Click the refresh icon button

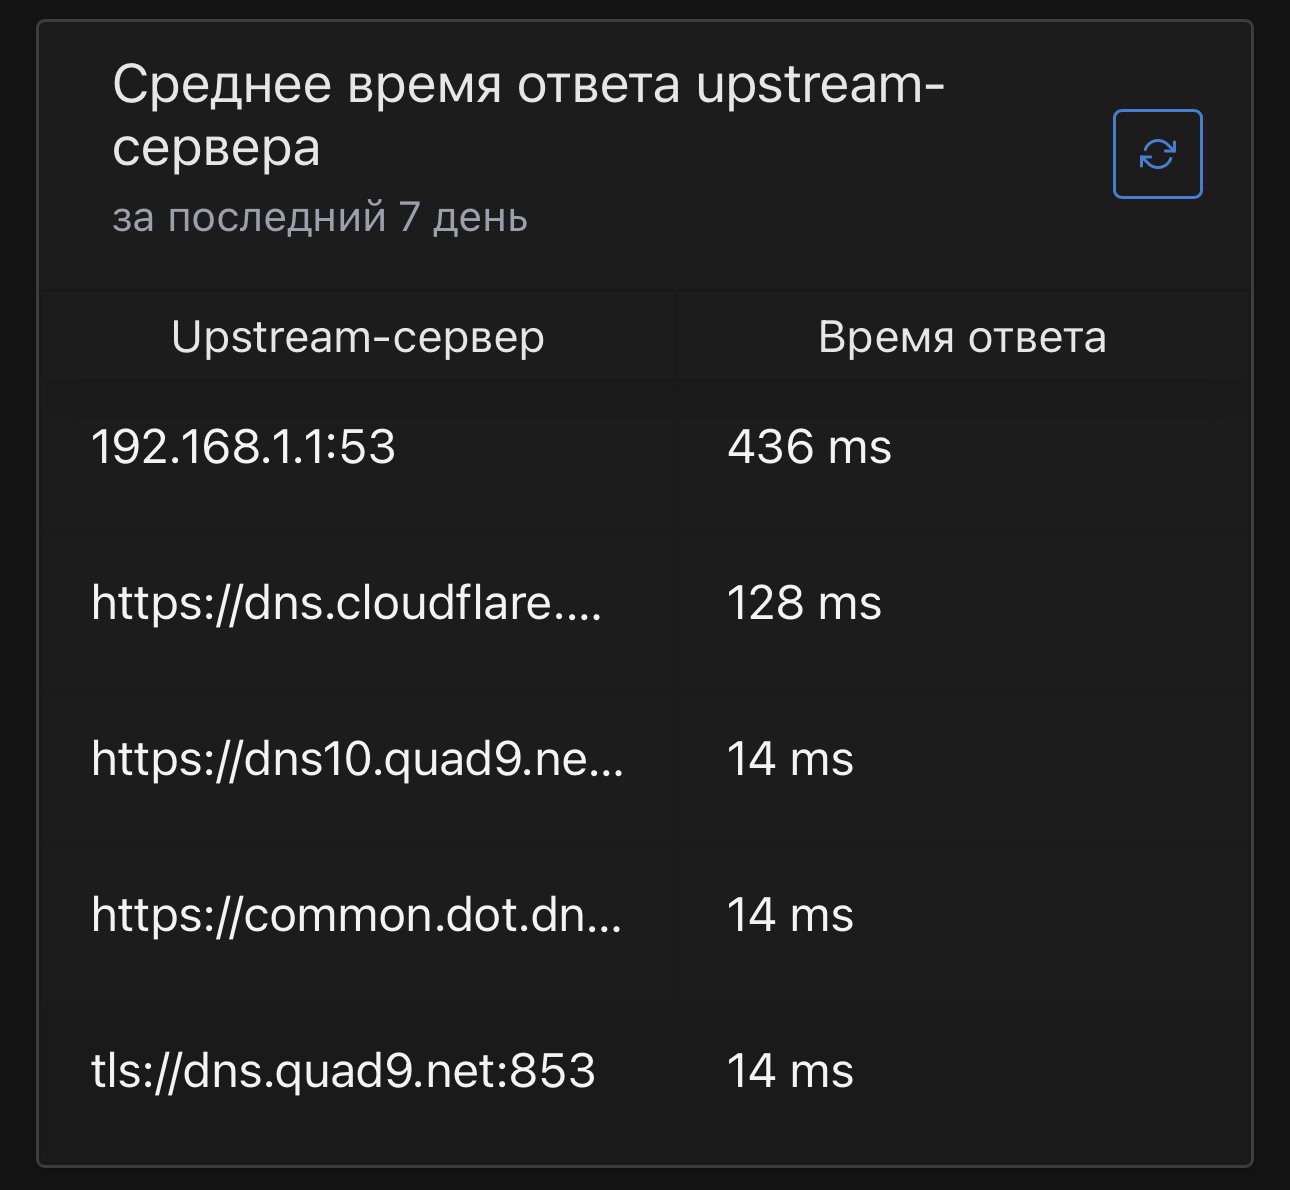1157,154
